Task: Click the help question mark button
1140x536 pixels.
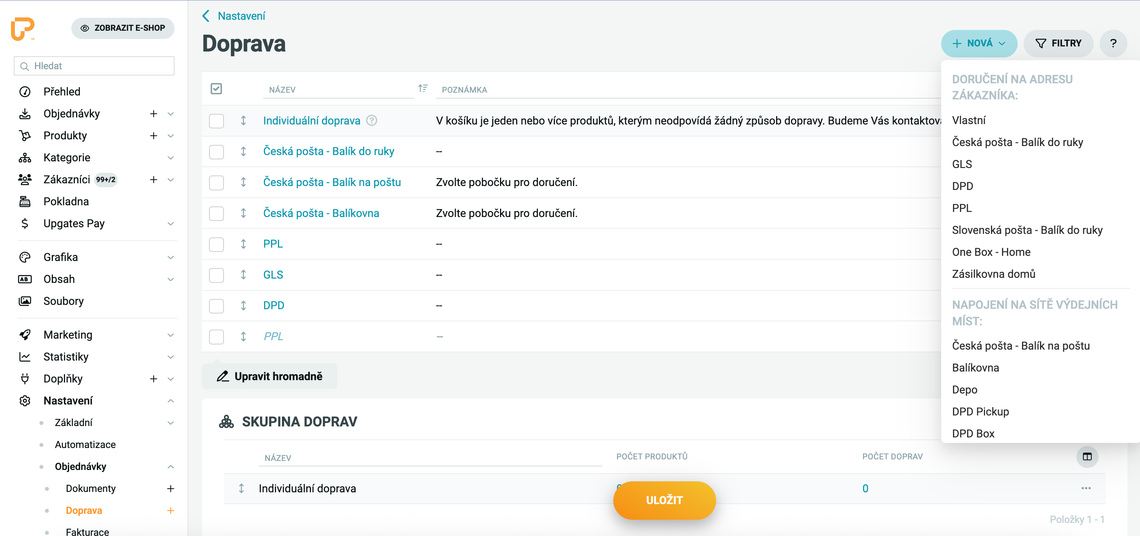Action: 1113,44
